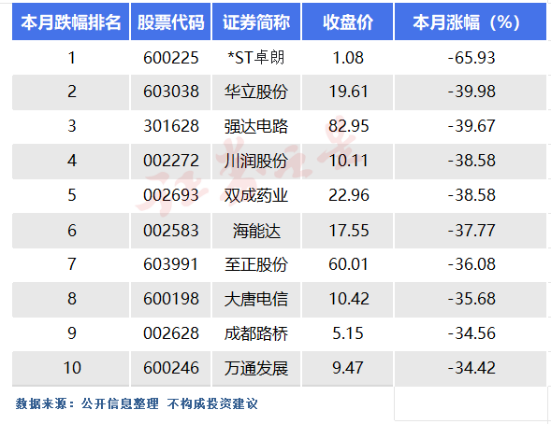
Task: Click stock code 603991
Action: [171, 264]
